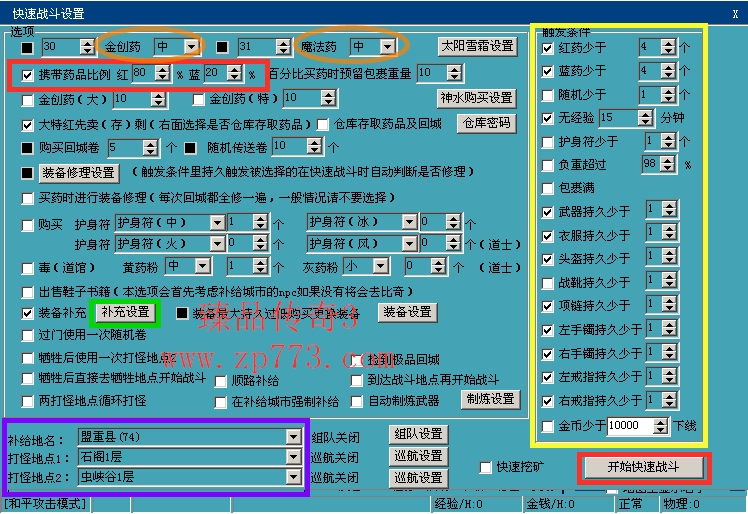Uncheck the 红药少于 trigger checkbox
The height and width of the screenshot is (514, 748).
tap(547, 46)
